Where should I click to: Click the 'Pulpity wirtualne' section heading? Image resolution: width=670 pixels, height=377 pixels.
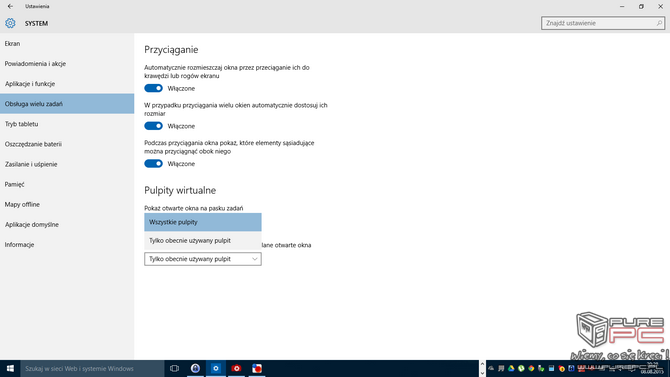180,190
